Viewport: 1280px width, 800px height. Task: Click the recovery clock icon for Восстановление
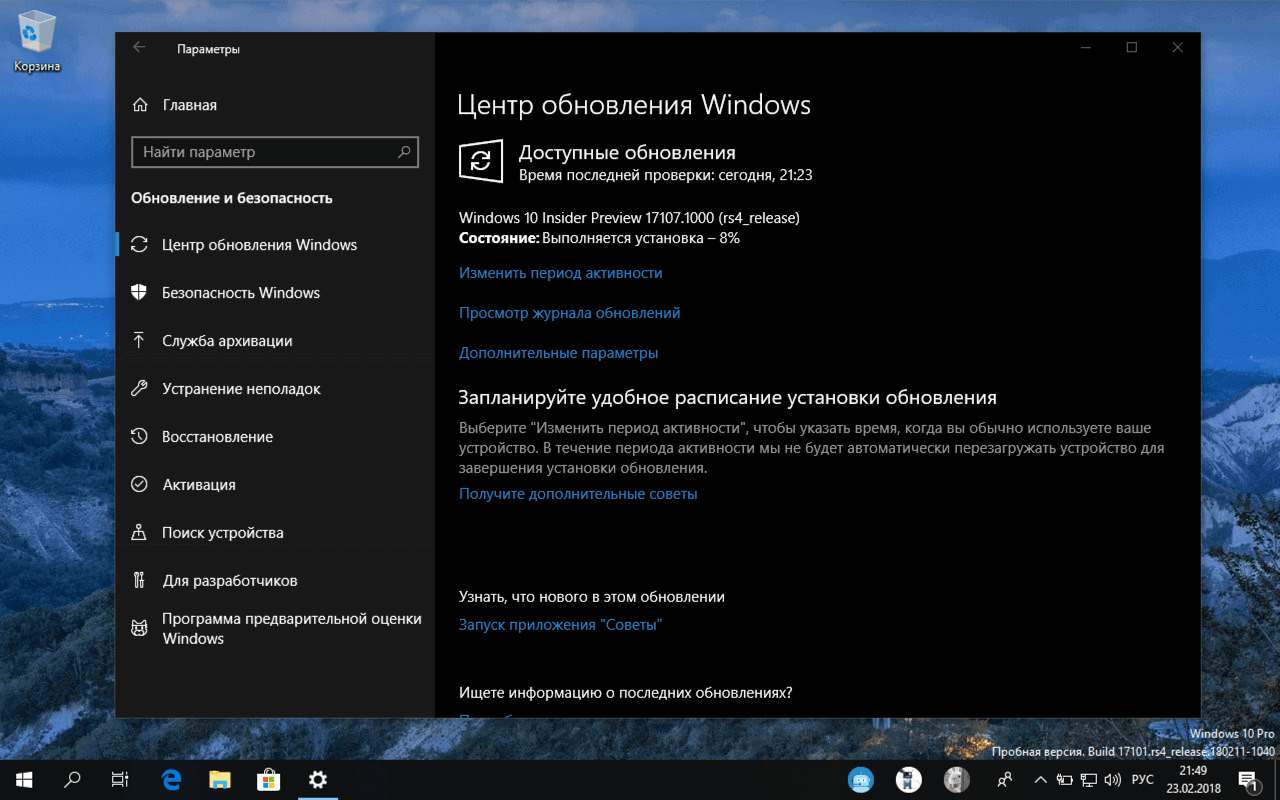coord(140,437)
